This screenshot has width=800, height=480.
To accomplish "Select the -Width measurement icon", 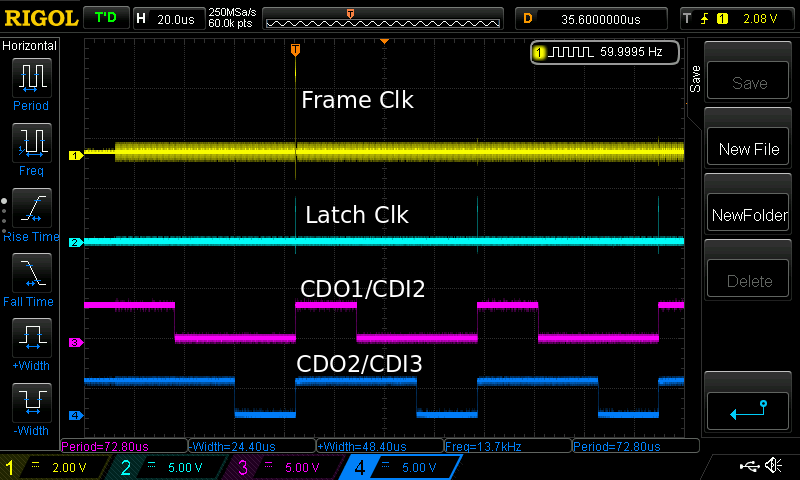I will click(x=32, y=402).
